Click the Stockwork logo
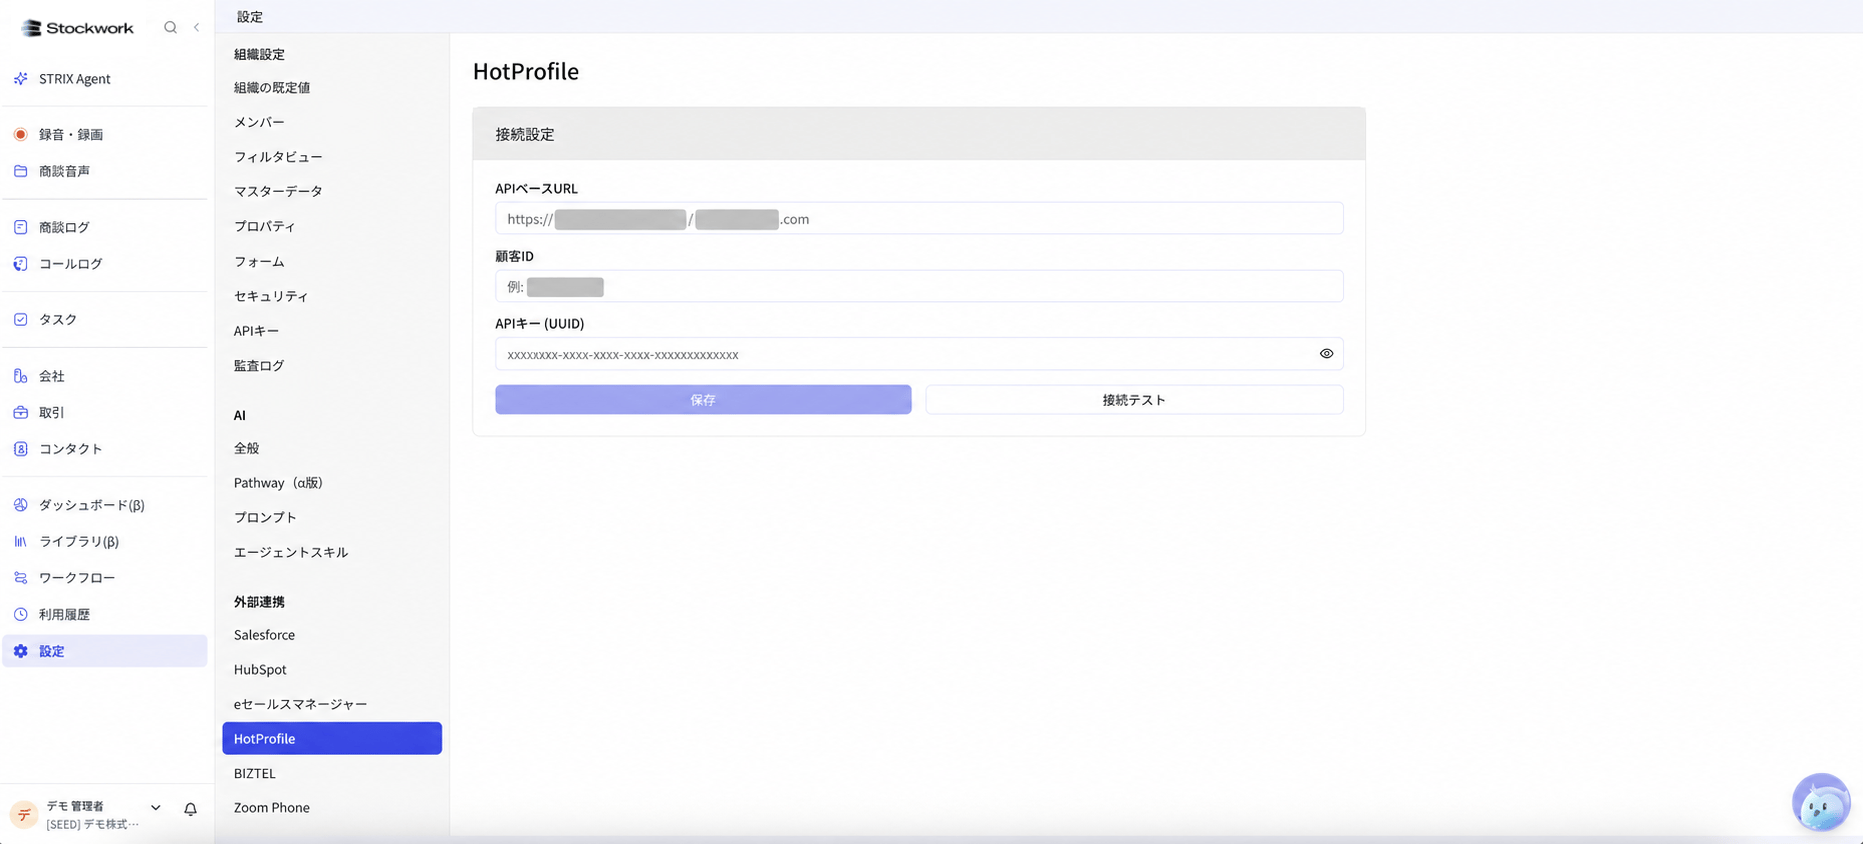1863x844 pixels. [x=77, y=28]
